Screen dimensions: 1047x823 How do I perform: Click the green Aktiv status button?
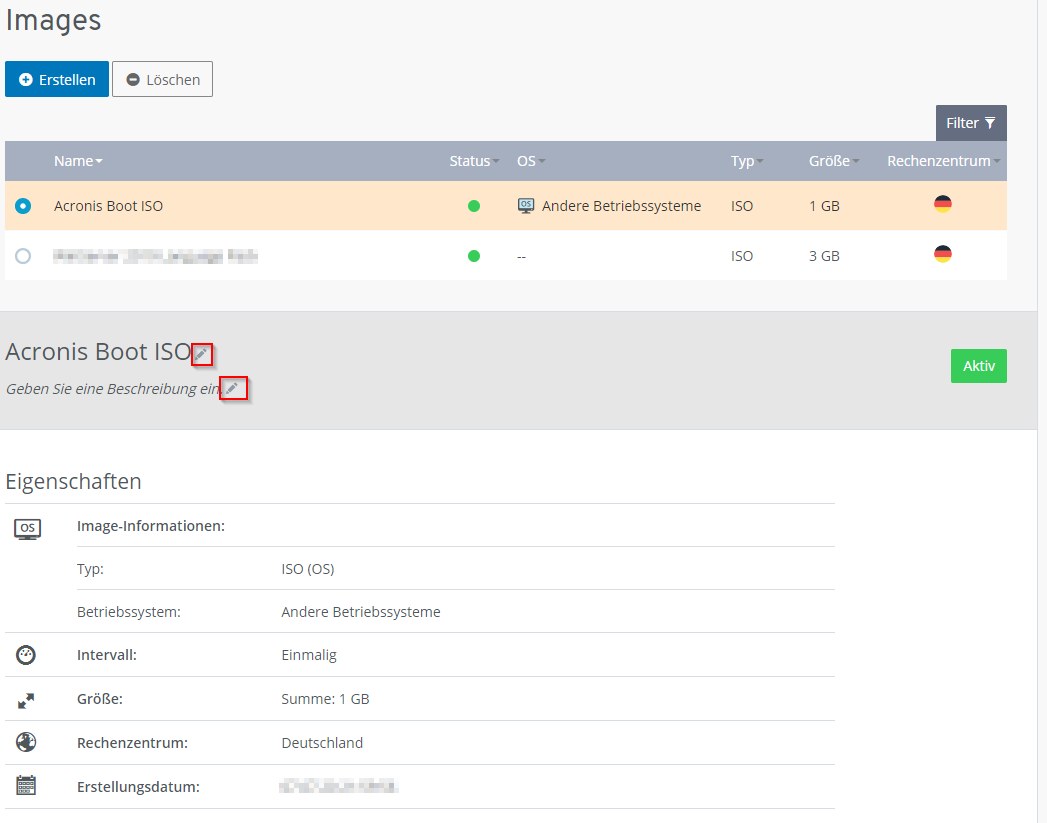978,366
